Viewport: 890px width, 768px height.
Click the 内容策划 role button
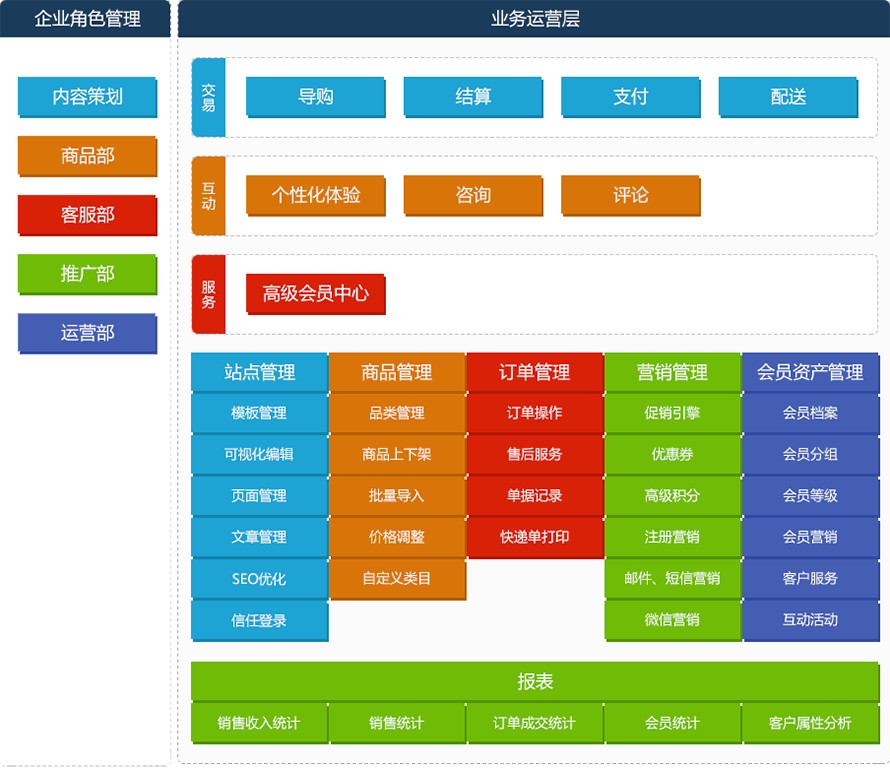coord(87,97)
